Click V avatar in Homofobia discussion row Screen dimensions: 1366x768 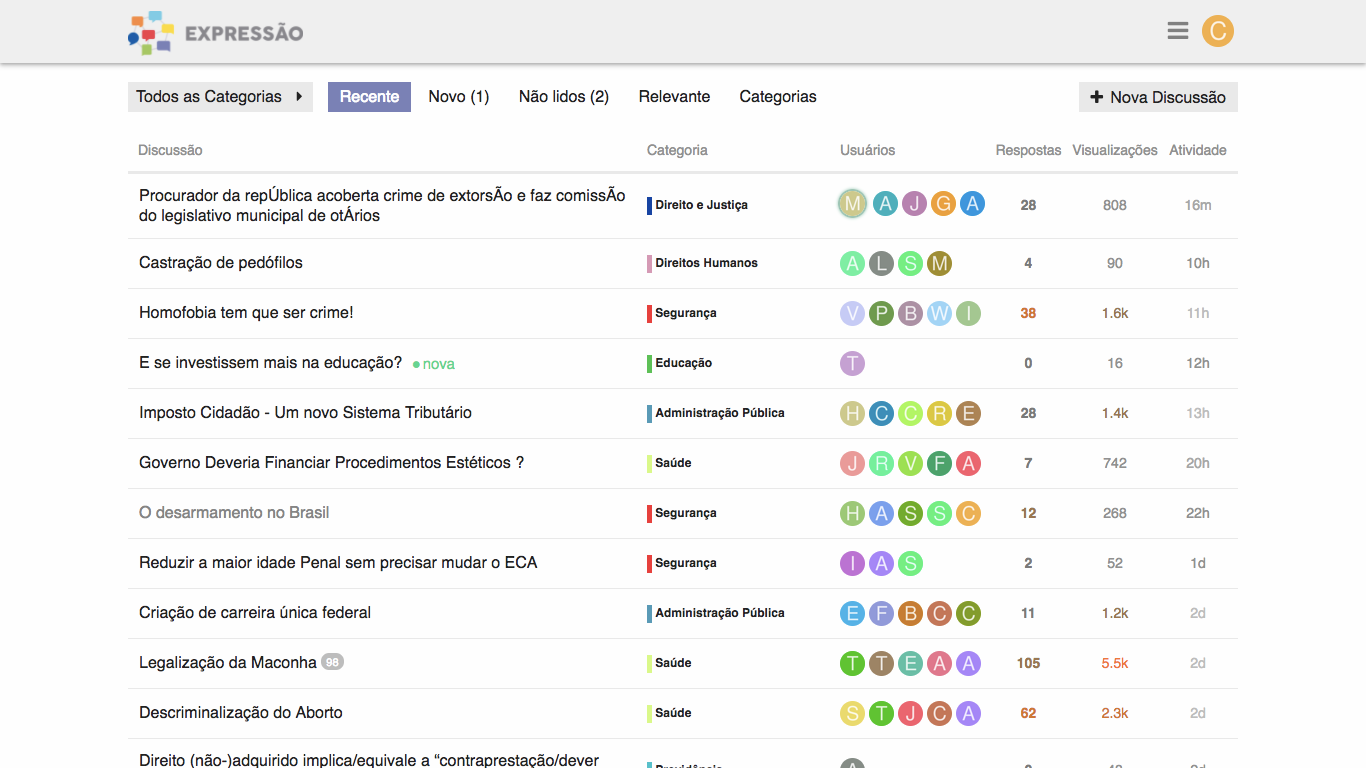point(852,313)
